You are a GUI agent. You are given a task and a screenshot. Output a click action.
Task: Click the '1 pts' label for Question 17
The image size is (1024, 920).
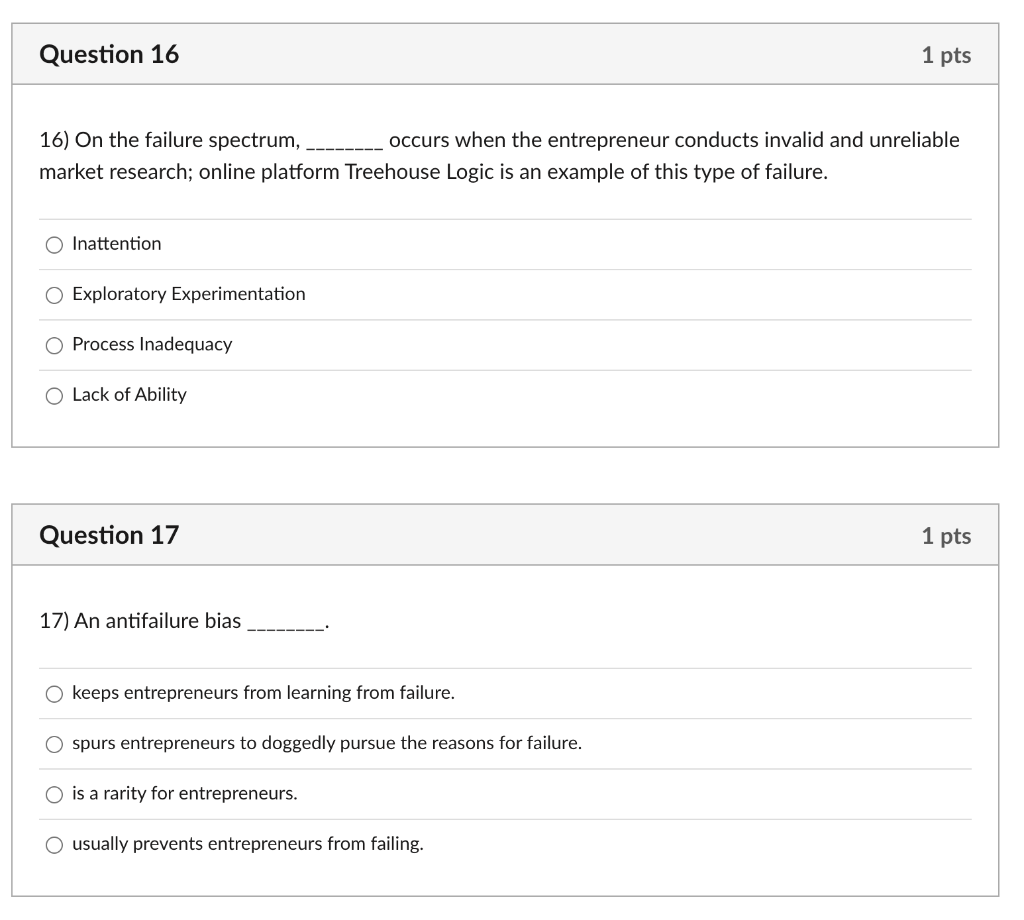click(x=946, y=536)
